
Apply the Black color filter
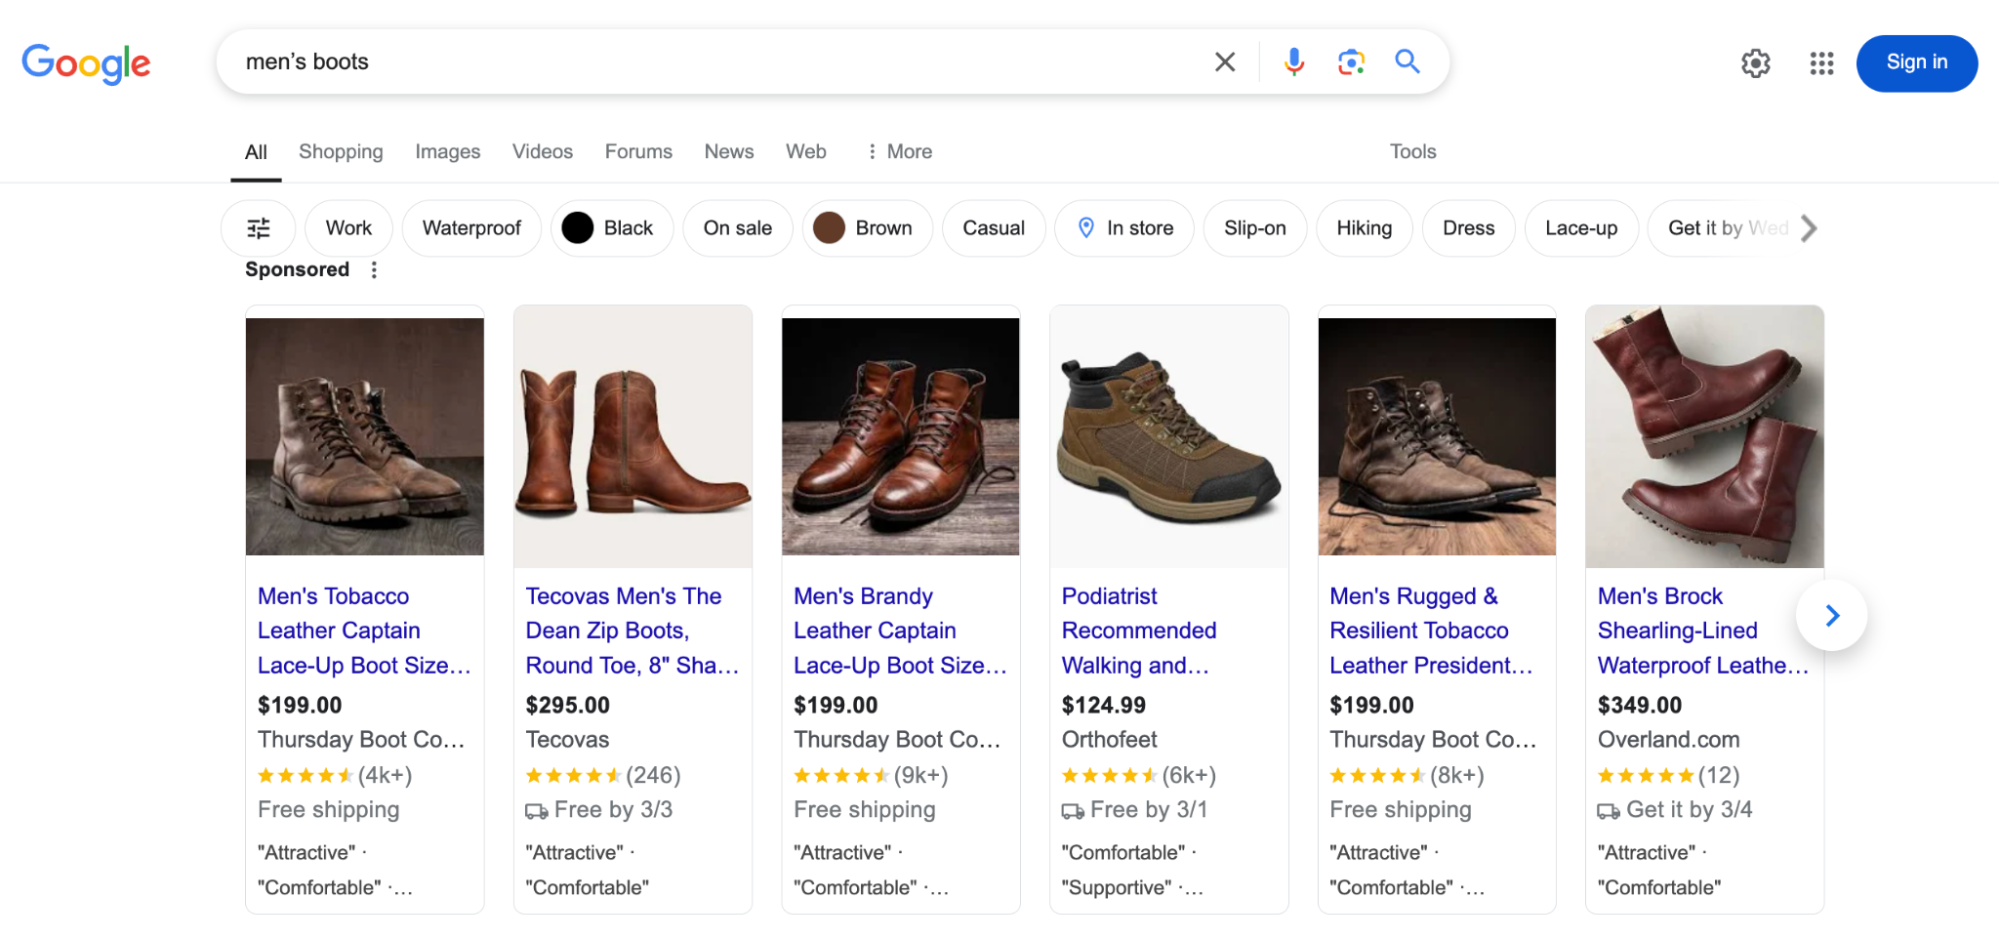point(611,227)
